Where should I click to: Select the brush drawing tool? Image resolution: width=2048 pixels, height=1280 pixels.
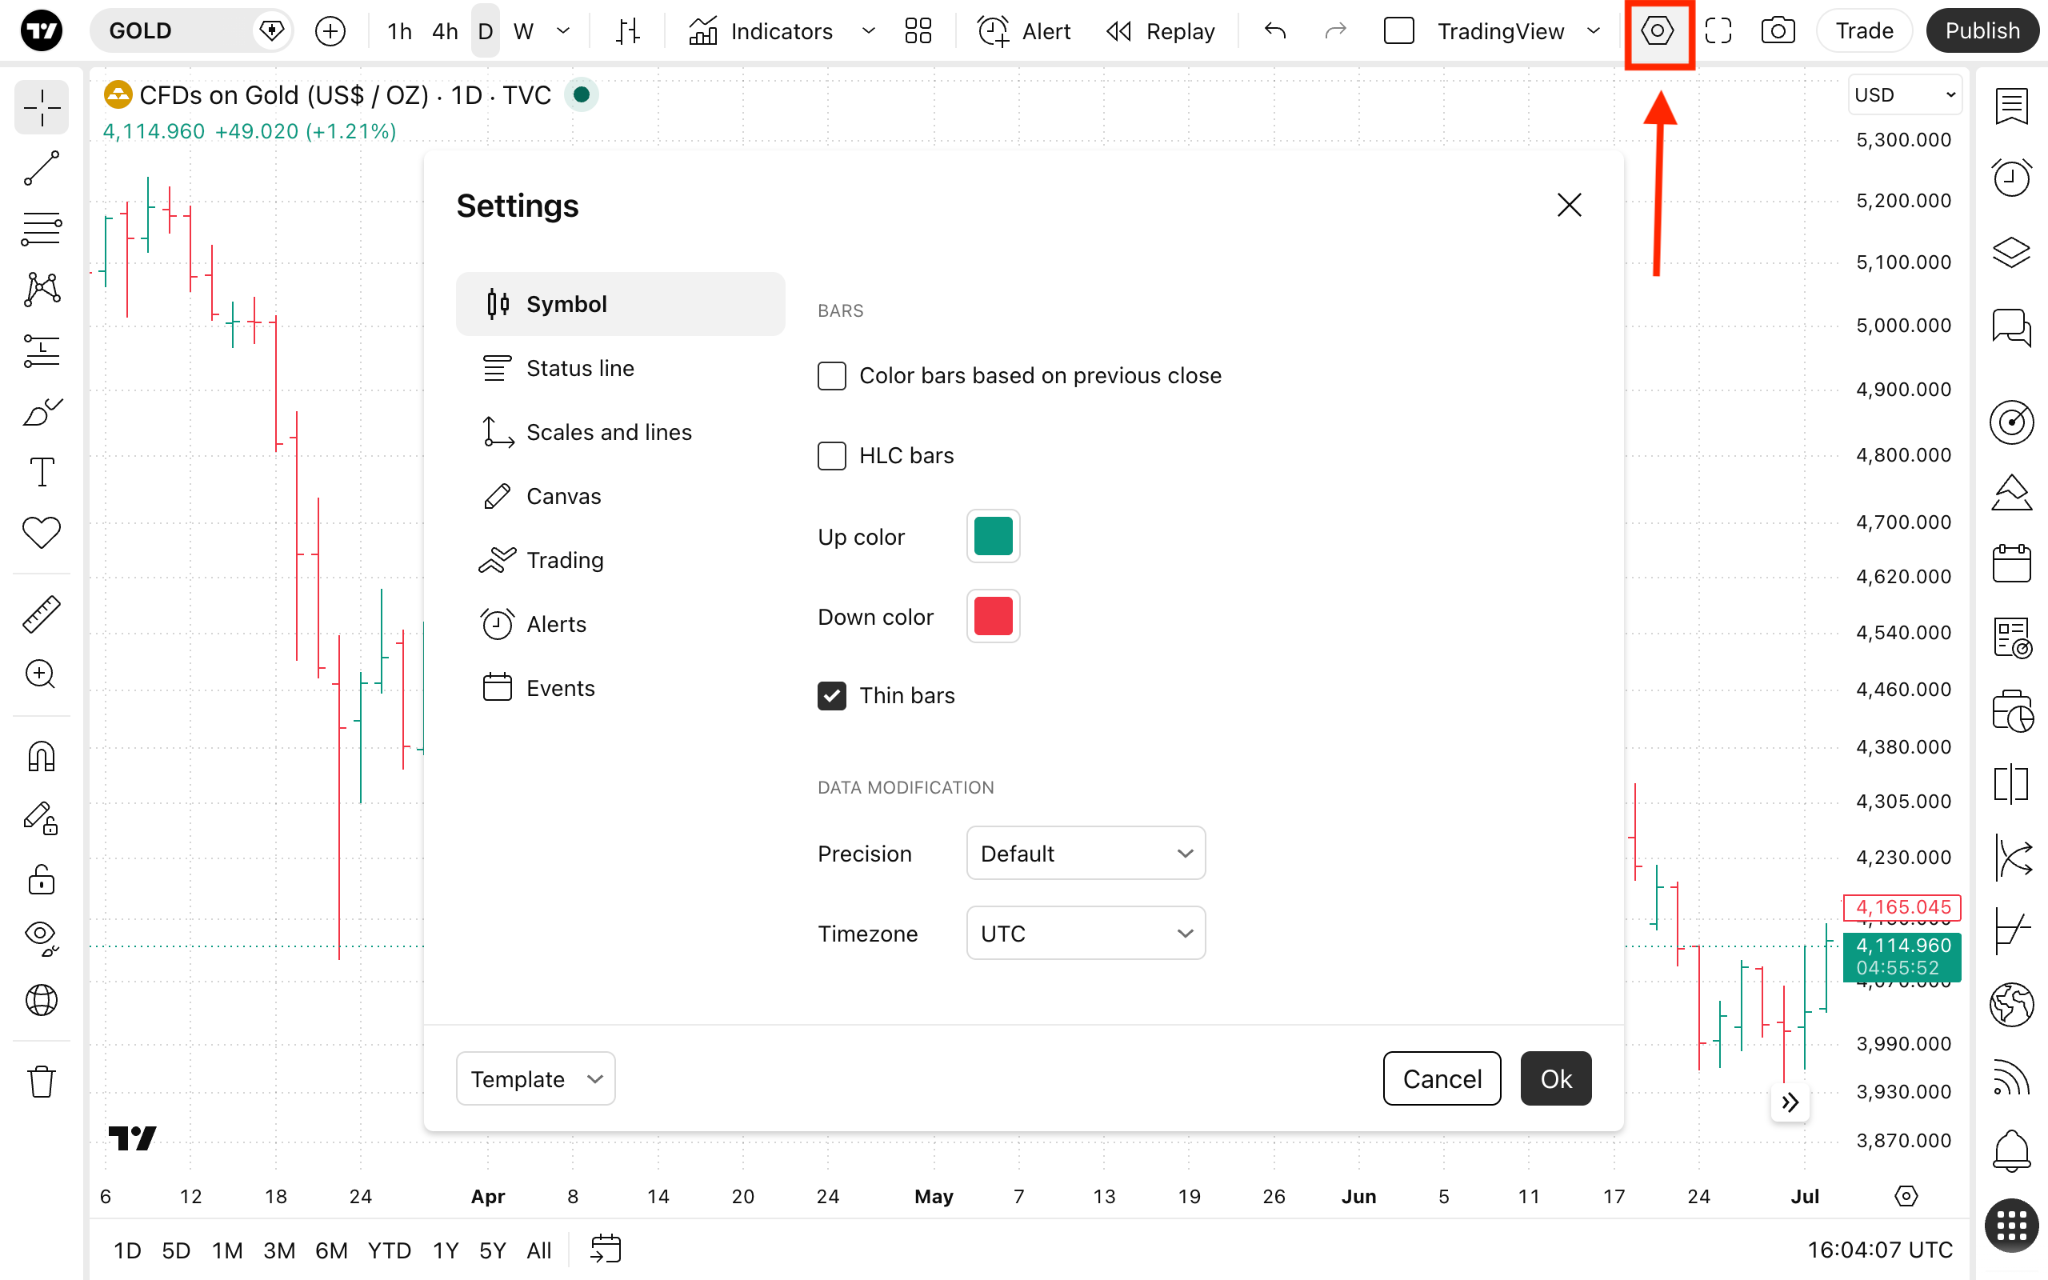point(42,411)
